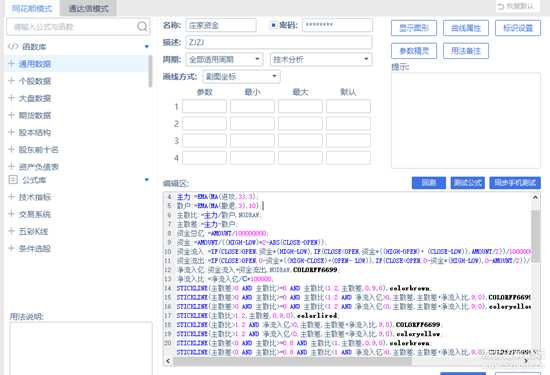550x375 pixels.
Task: Click code line 5 starting with 散户
Action: [x=220, y=206]
